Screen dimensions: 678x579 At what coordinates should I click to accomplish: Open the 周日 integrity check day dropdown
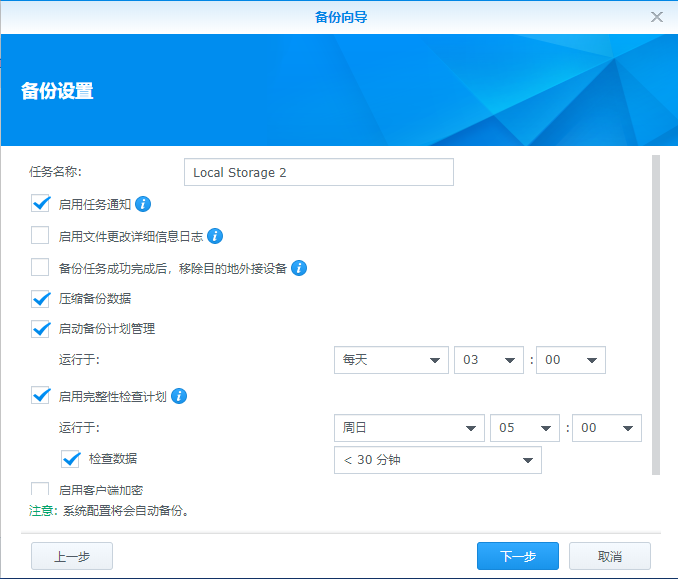coord(409,428)
